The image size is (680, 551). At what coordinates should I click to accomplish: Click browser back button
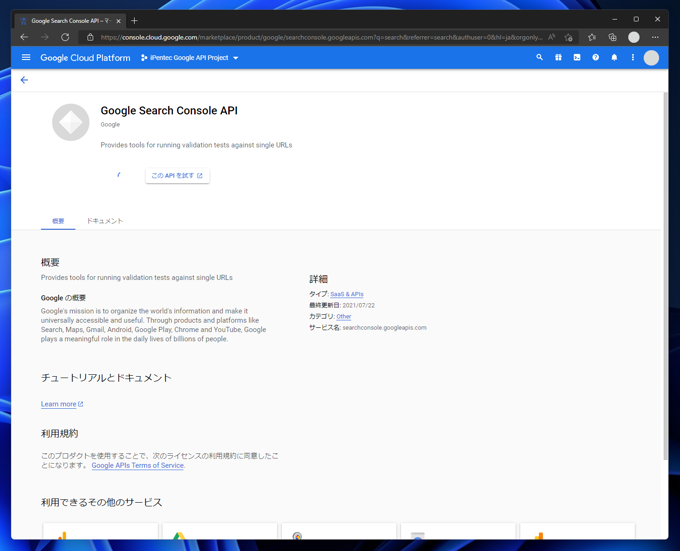24,37
